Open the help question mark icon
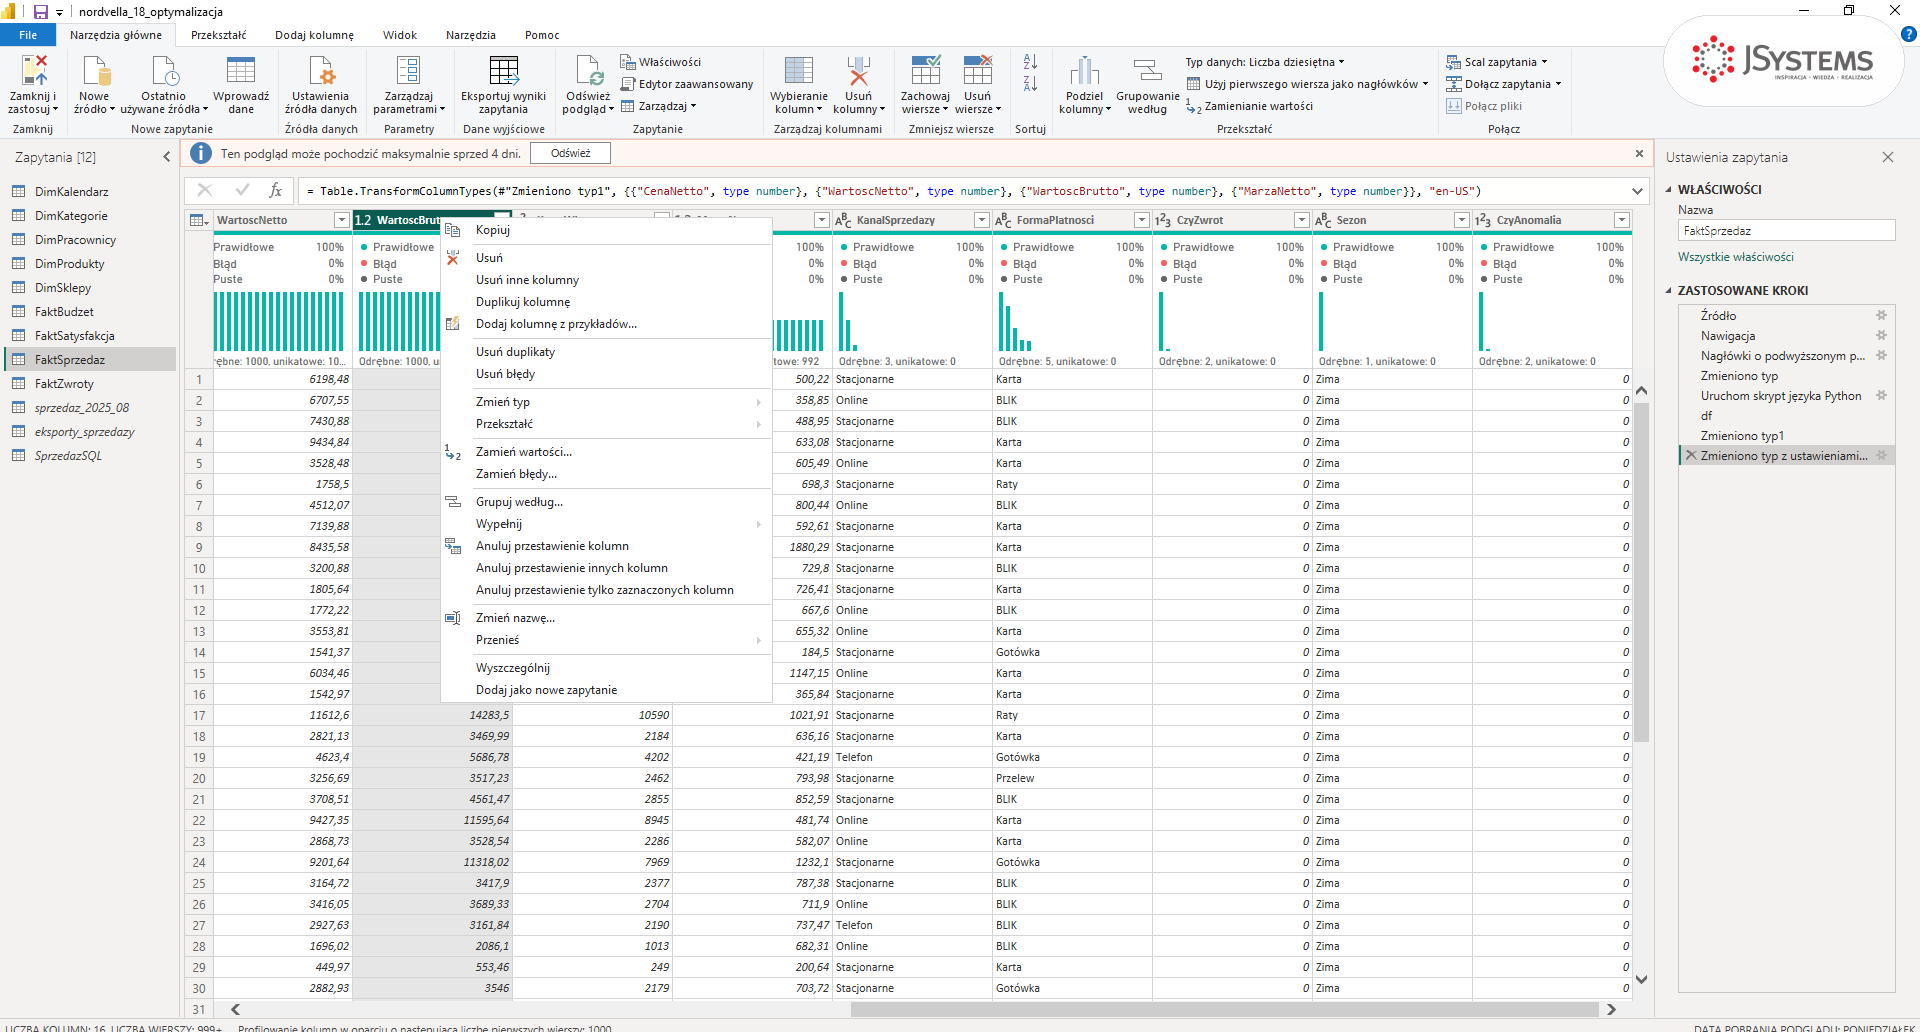 click(x=1908, y=35)
